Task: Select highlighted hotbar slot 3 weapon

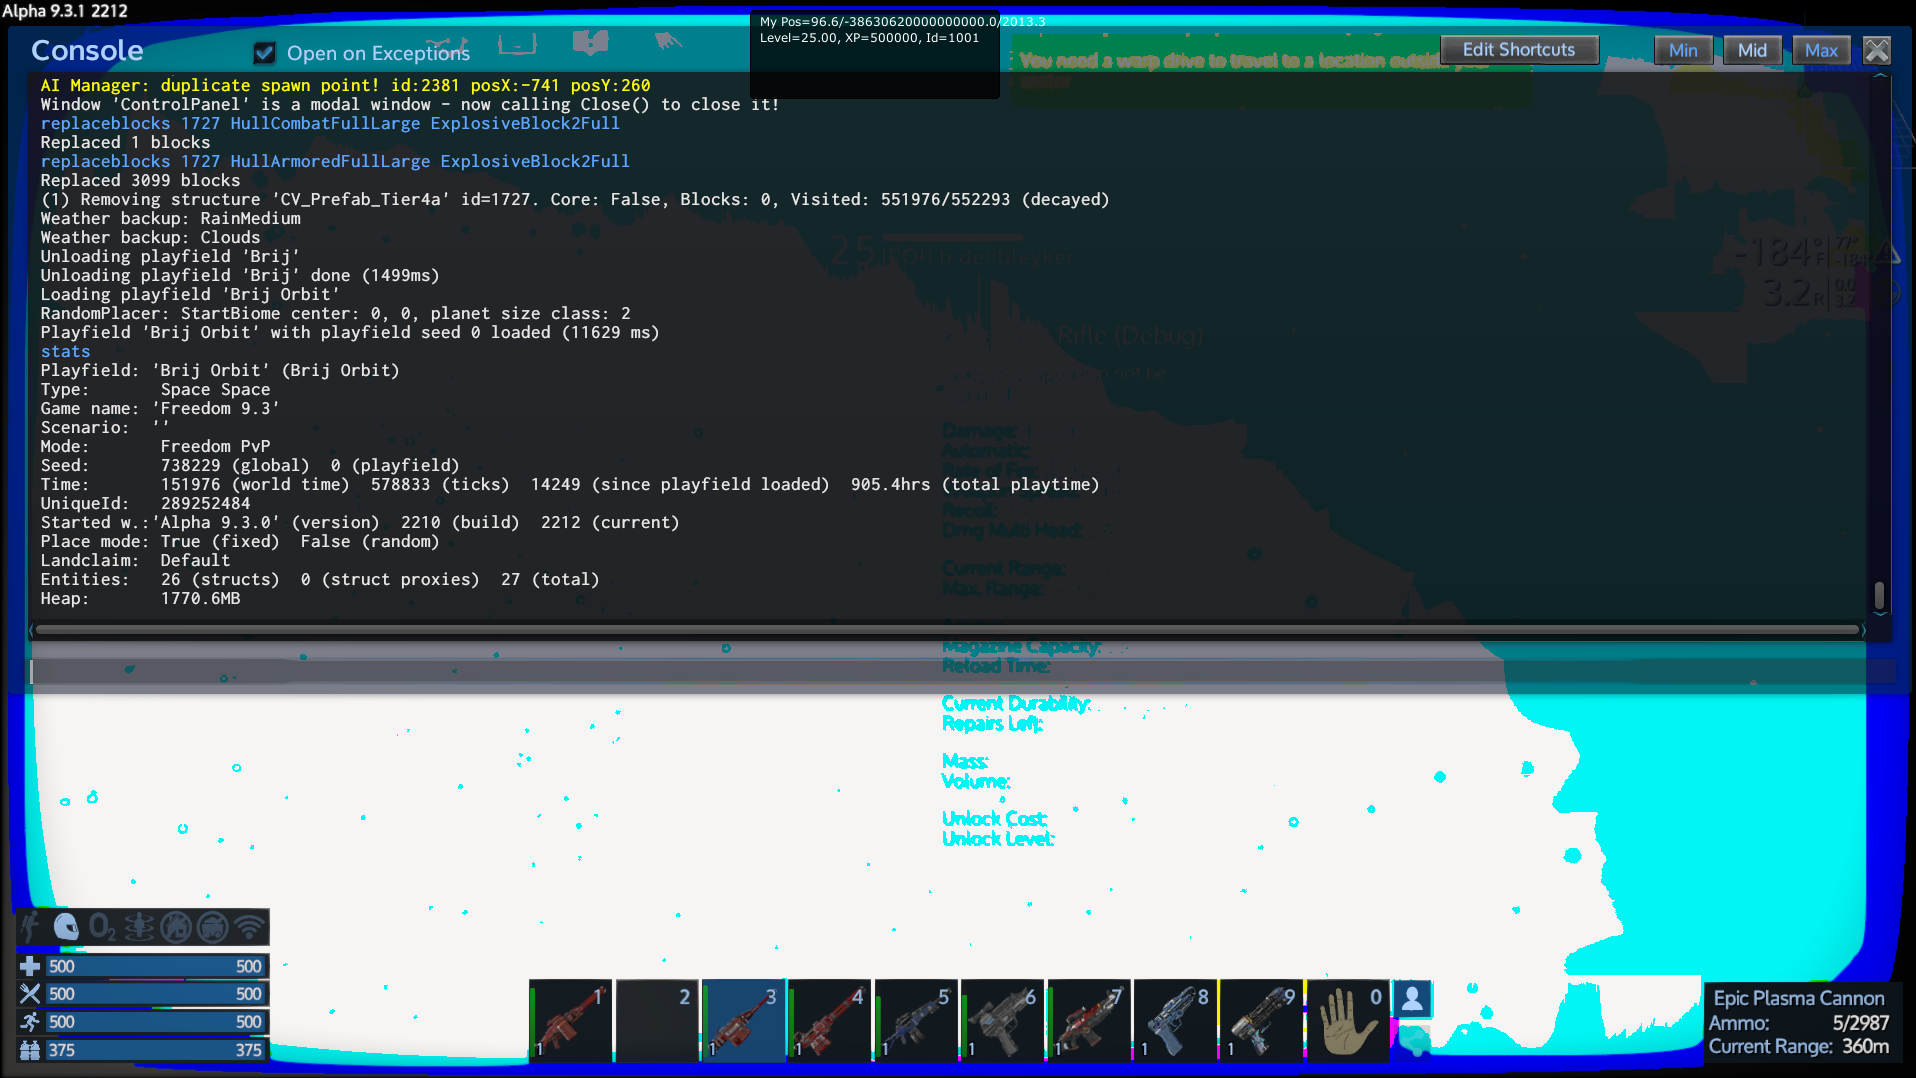Action: [743, 1020]
